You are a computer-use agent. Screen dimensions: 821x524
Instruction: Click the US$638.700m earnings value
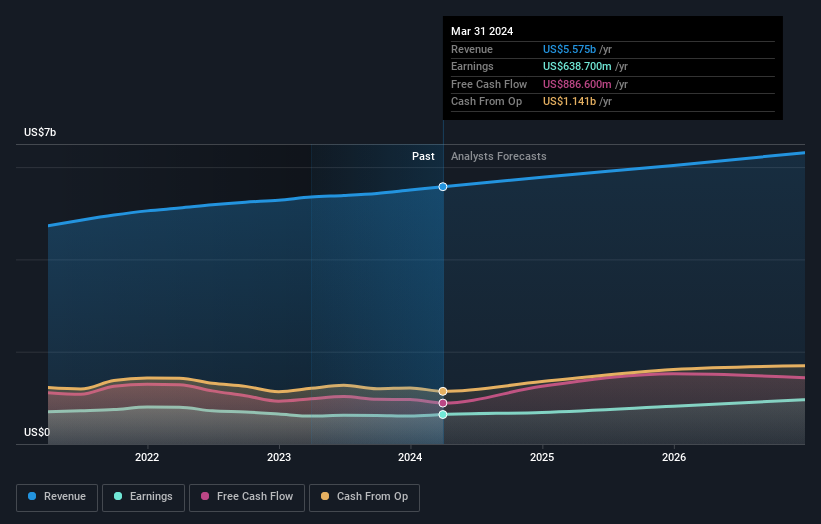pyautogui.click(x=577, y=66)
